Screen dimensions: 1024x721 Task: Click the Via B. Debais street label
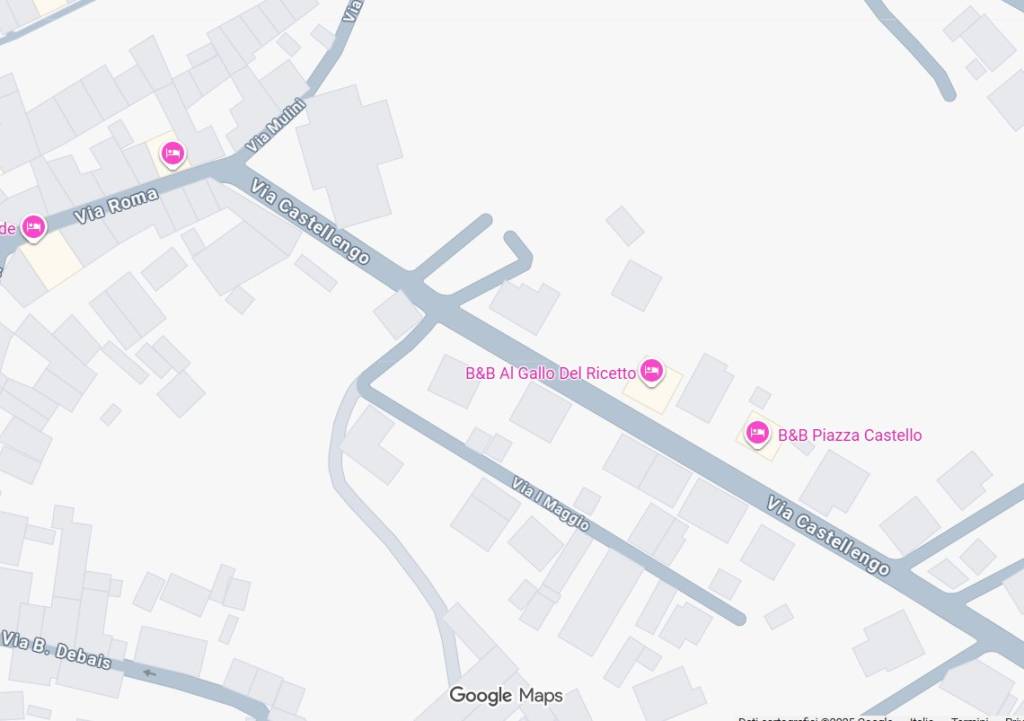point(56,650)
